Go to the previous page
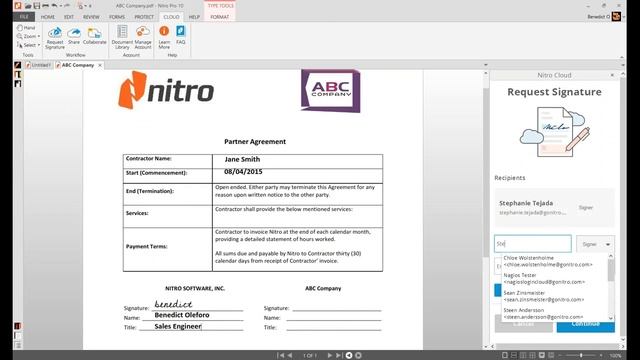 pos(290,356)
